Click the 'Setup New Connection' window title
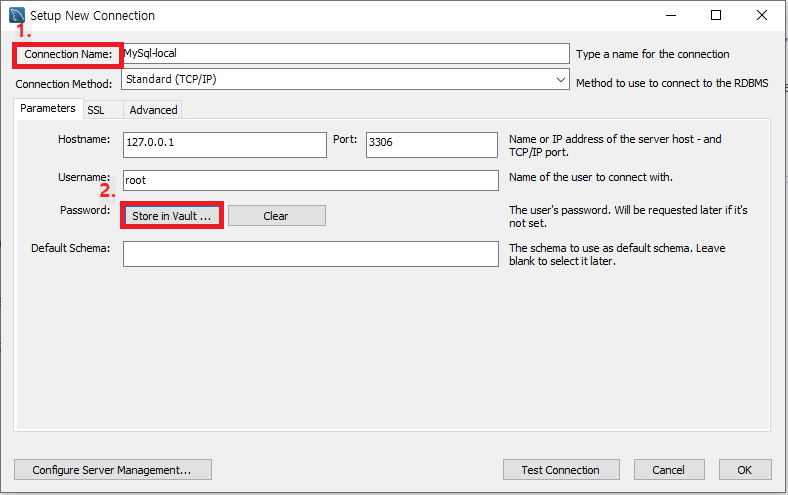788x495 pixels. tap(92, 16)
